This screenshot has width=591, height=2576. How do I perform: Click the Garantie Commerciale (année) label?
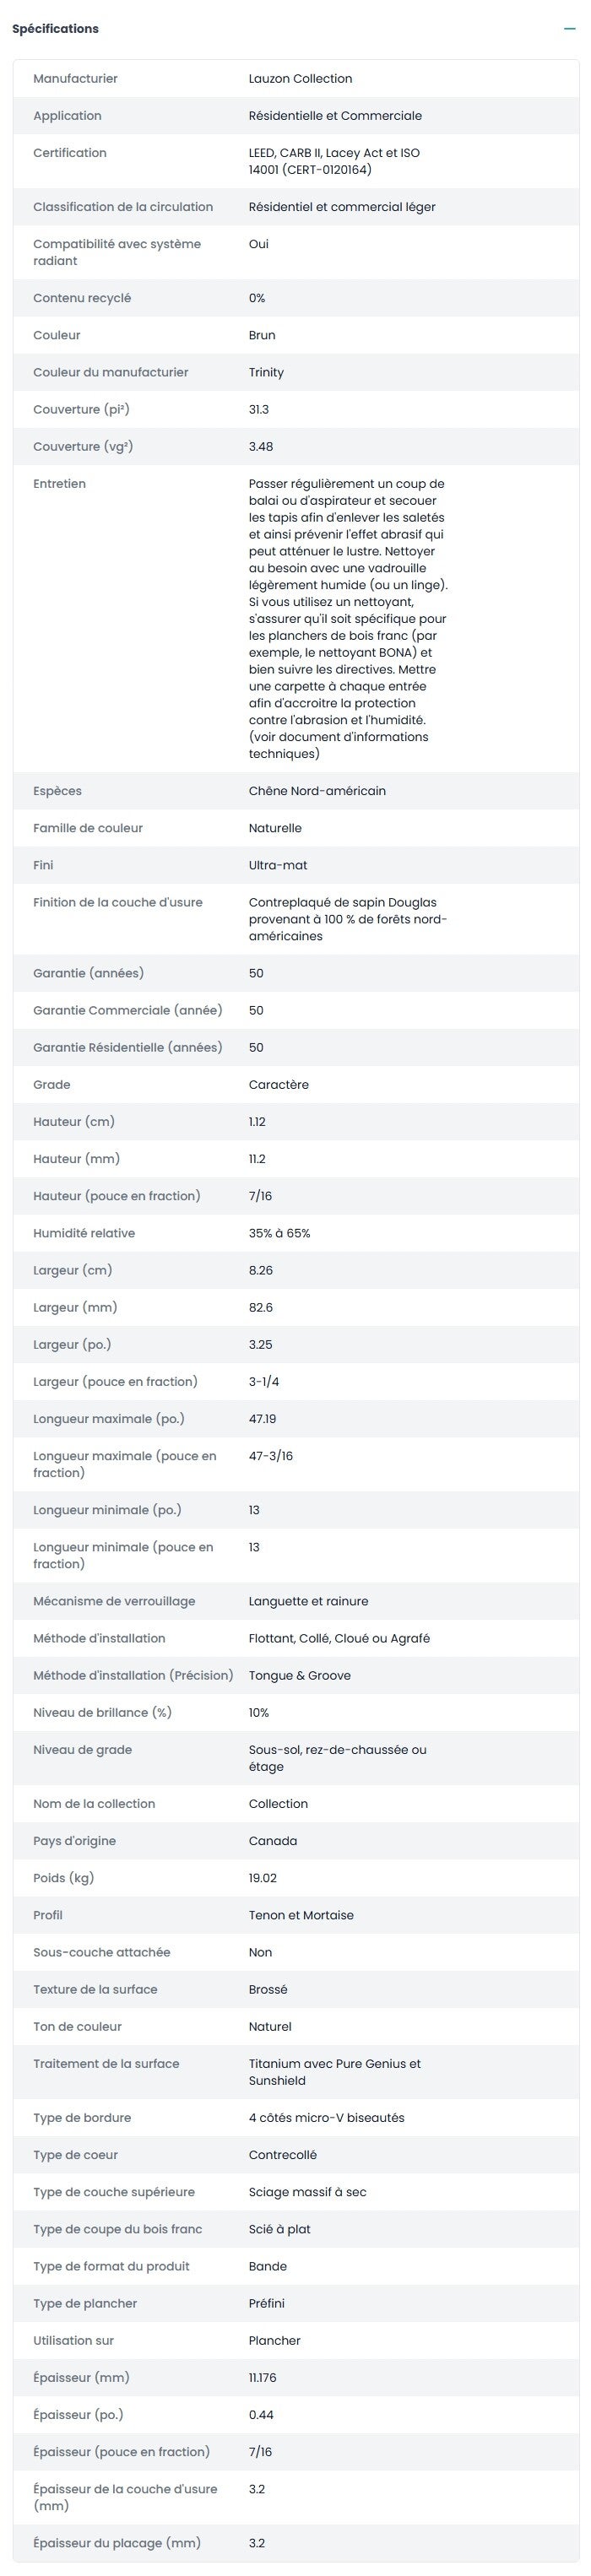(x=127, y=1010)
